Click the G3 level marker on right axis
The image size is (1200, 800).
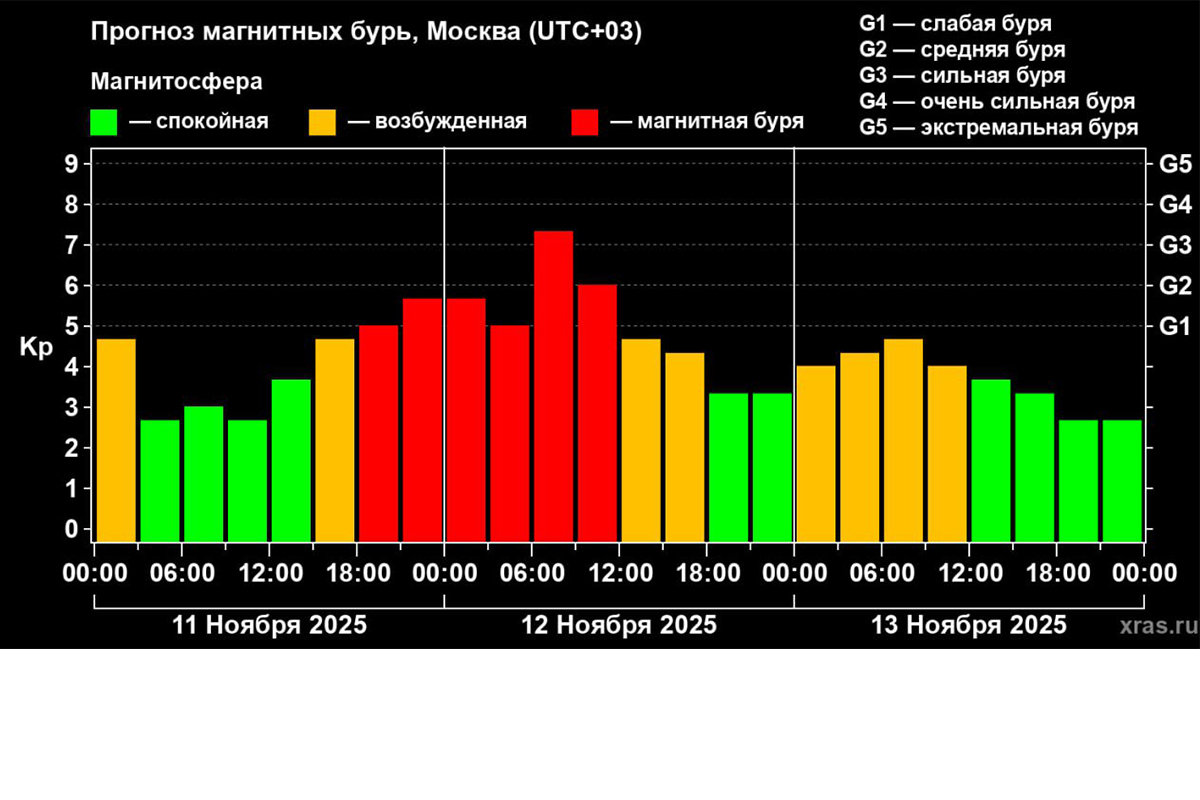click(1177, 245)
